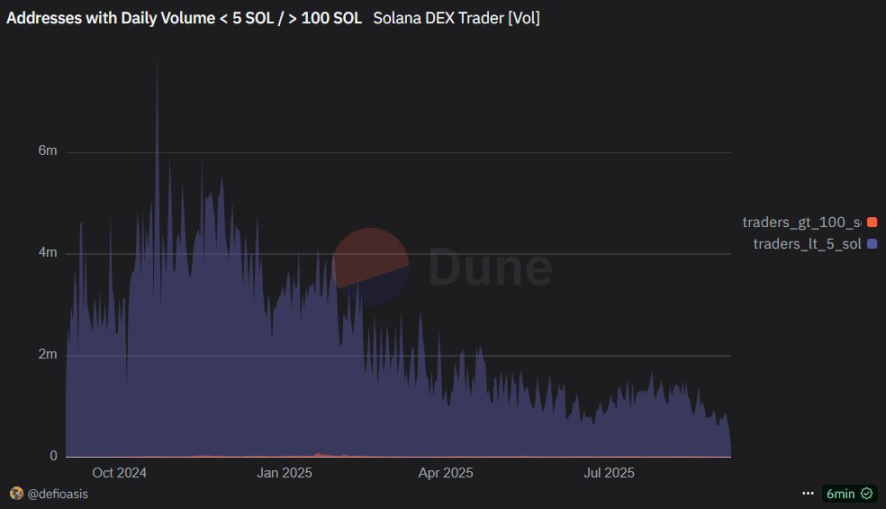Toggle the traders_gt_100_sol legend series

click(x=801, y=222)
